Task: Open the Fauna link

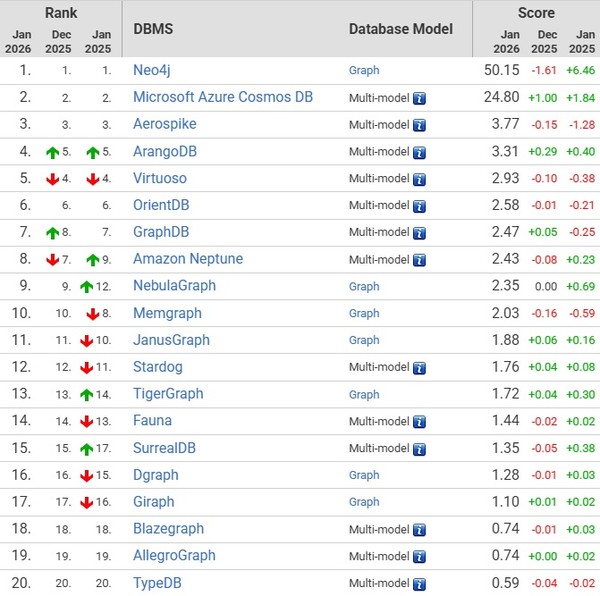Action: click(152, 421)
